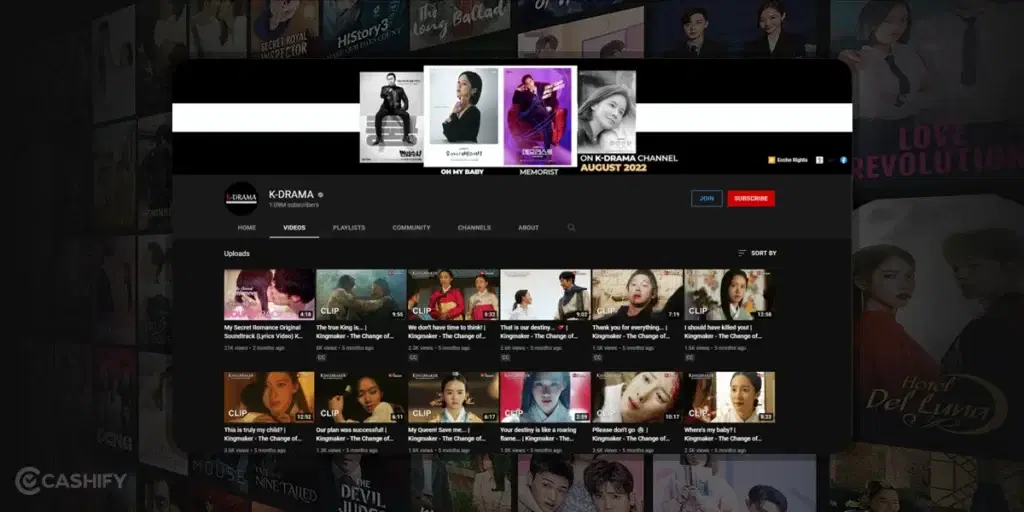1024x512 pixels.
Task: Open 'The true King is...' video title
Action: pyautogui.click(x=355, y=332)
